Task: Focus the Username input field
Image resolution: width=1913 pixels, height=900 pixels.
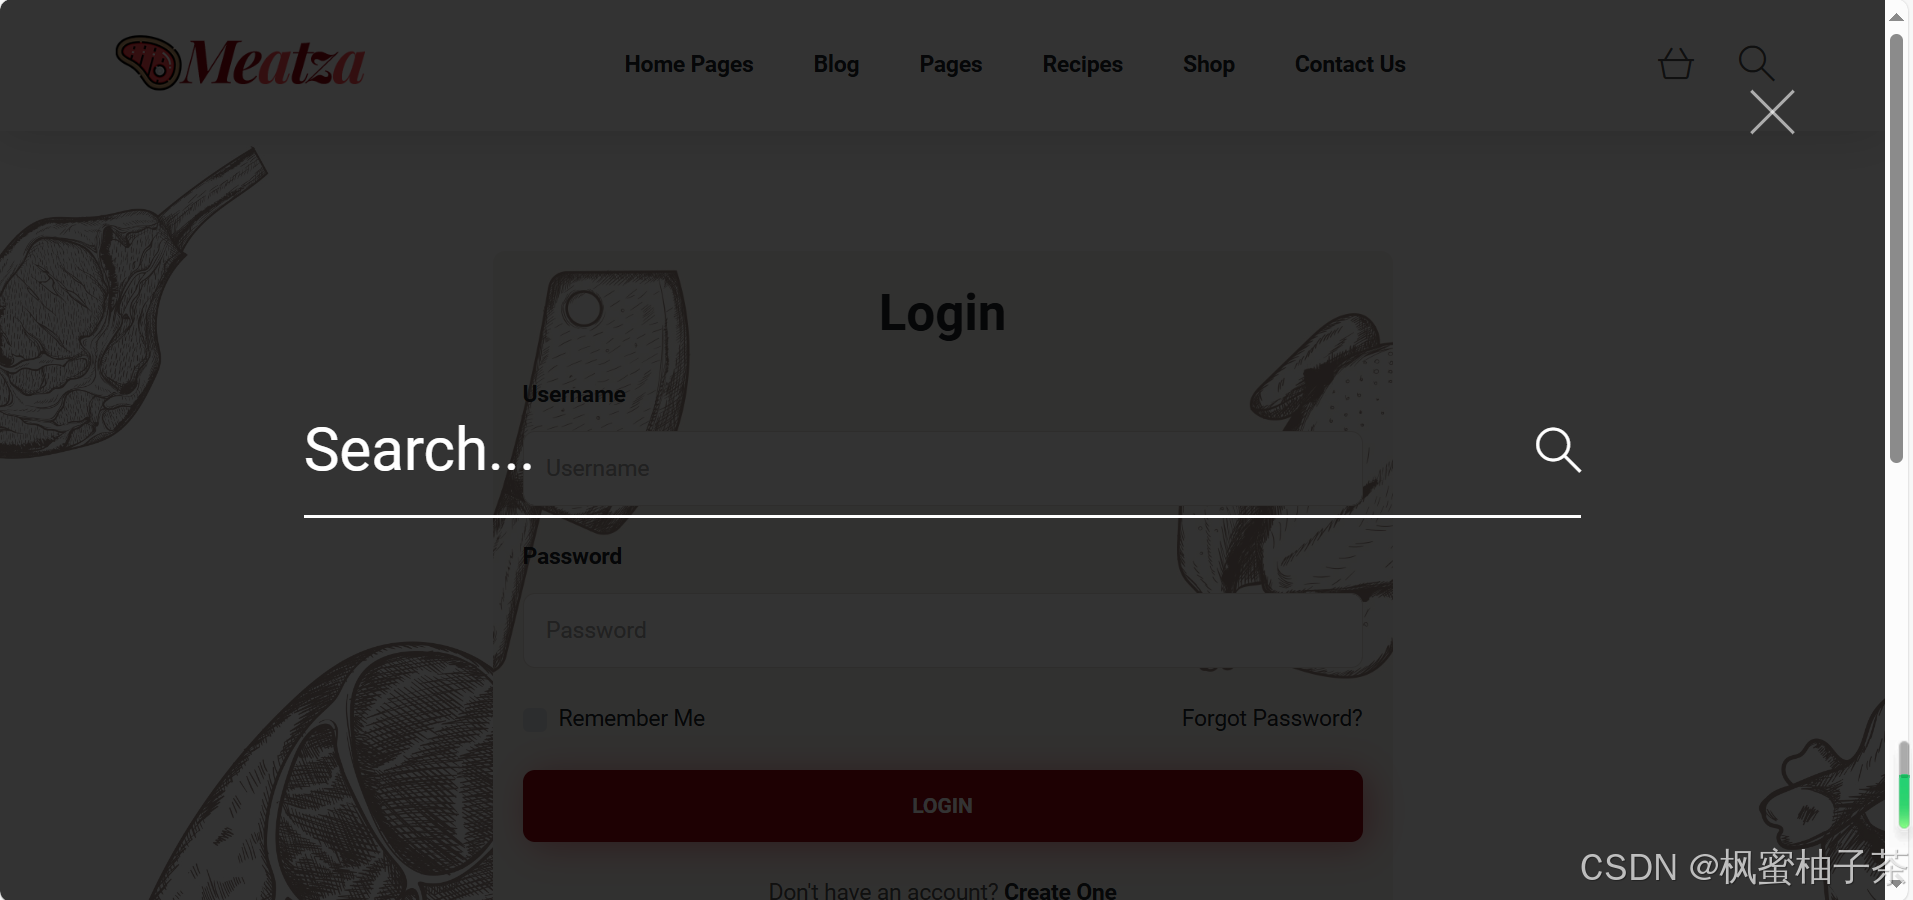Action: click(942, 468)
